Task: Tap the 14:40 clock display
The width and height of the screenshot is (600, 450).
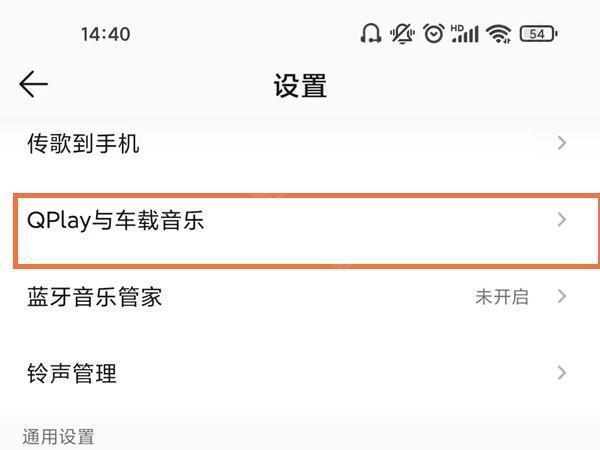Action: [105, 34]
